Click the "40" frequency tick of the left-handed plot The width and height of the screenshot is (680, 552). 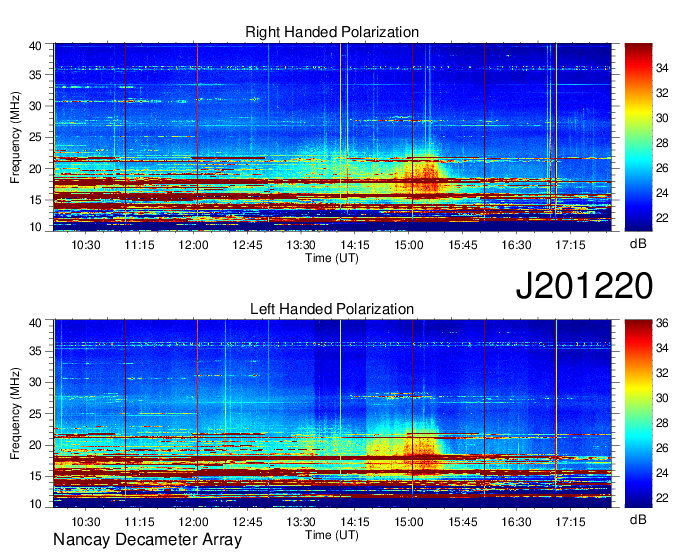35,323
